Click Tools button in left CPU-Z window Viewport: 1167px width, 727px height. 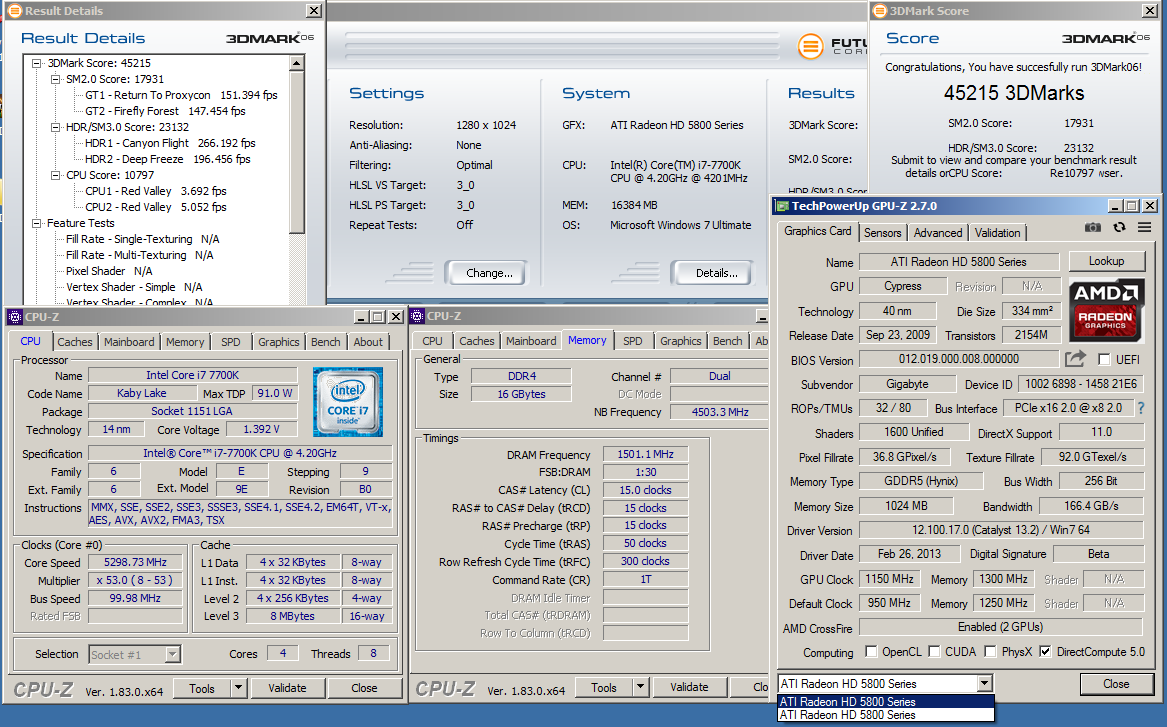pos(202,688)
